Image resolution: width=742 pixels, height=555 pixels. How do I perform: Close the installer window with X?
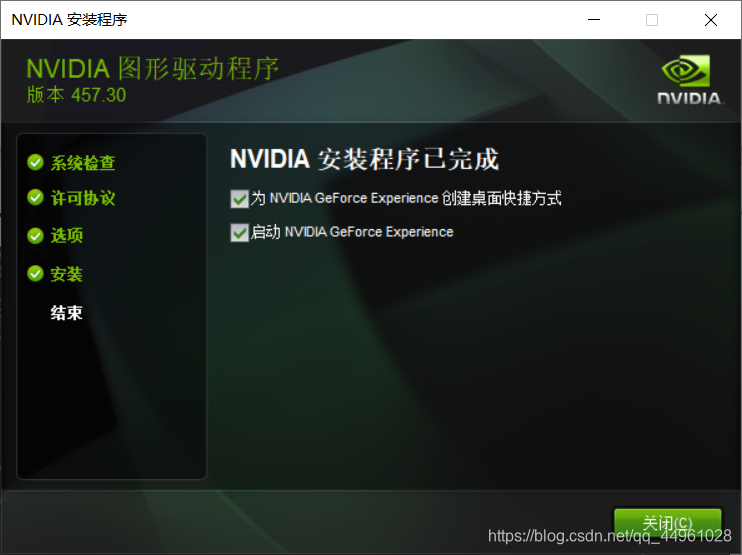pos(710,20)
